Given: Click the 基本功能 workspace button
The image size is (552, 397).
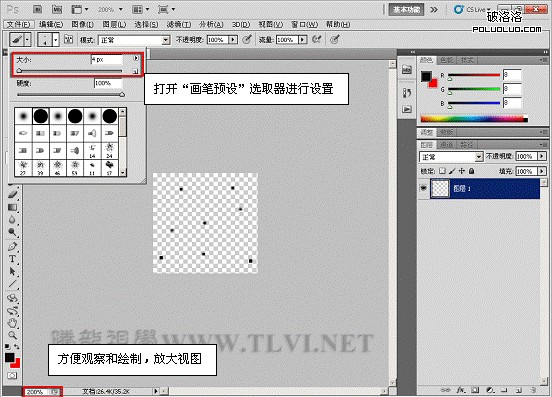Looking at the screenshot, I should (406, 10).
